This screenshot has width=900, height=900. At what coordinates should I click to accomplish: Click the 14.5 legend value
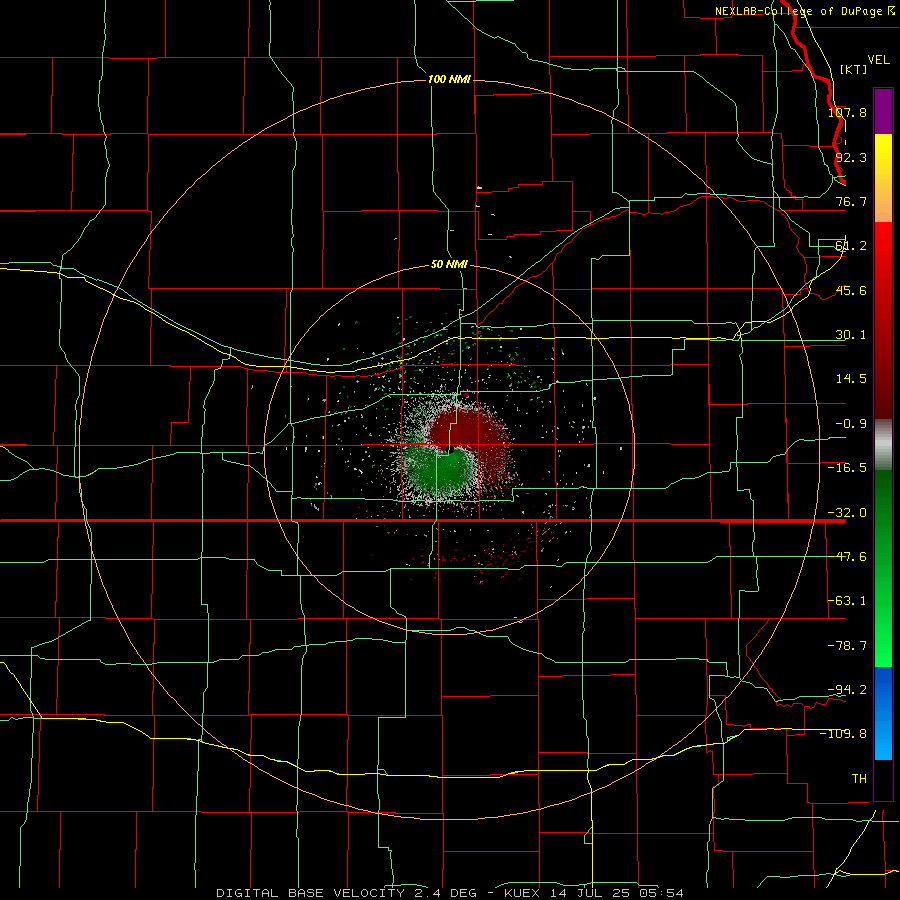(x=851, y=379)
